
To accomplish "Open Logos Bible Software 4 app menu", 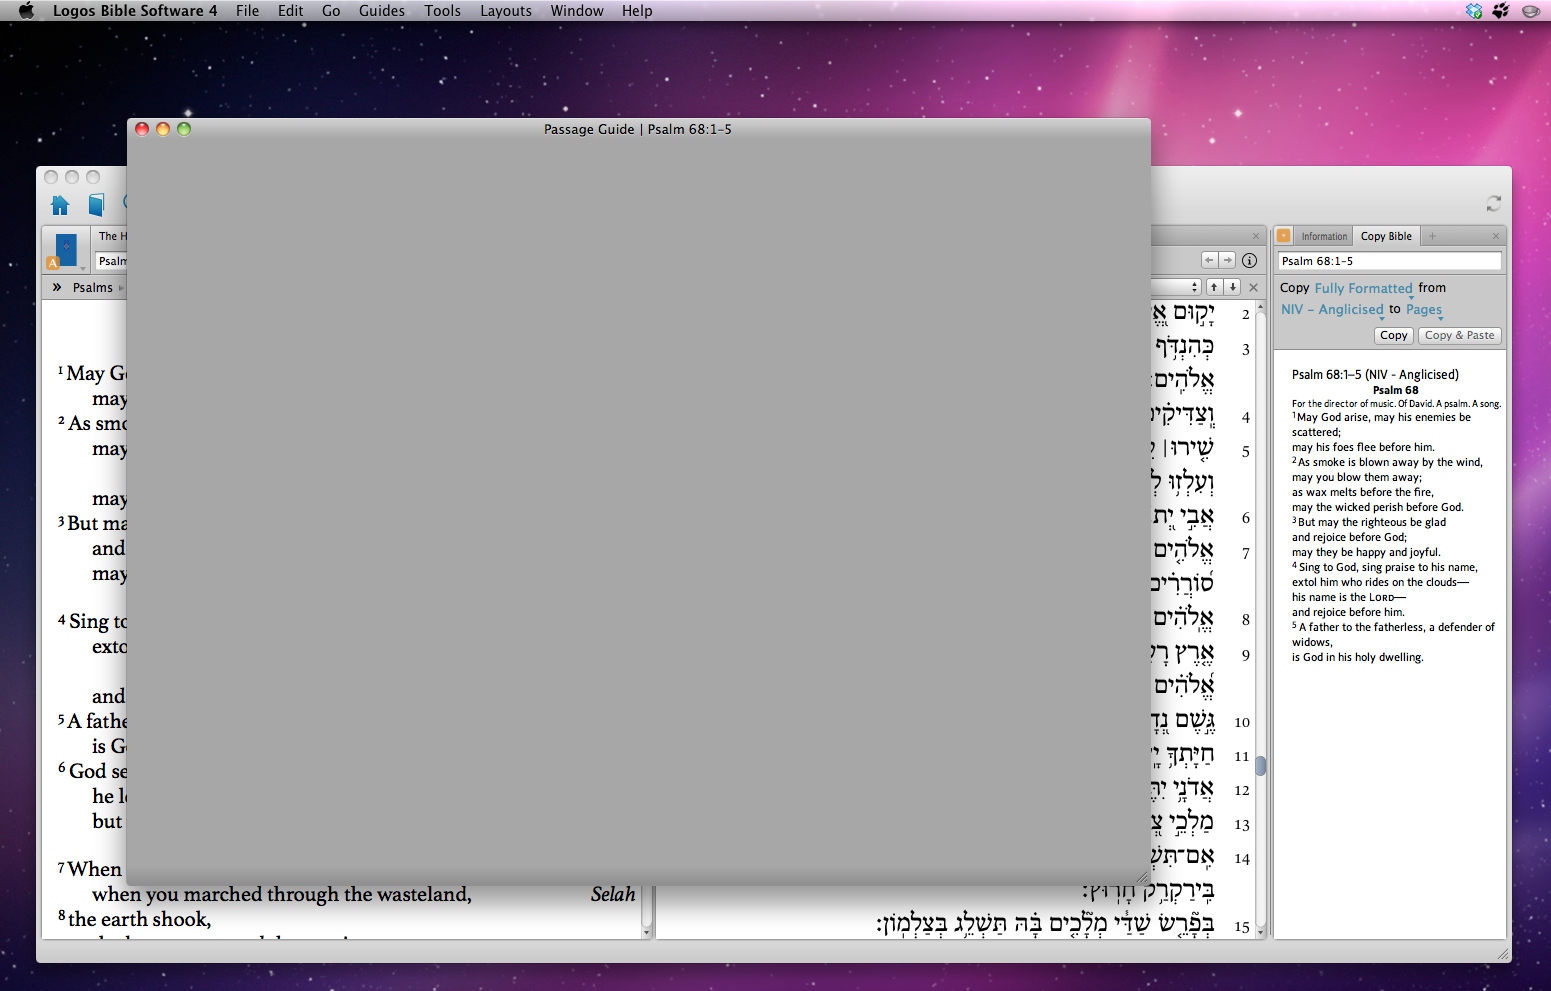I will (135, 11).
